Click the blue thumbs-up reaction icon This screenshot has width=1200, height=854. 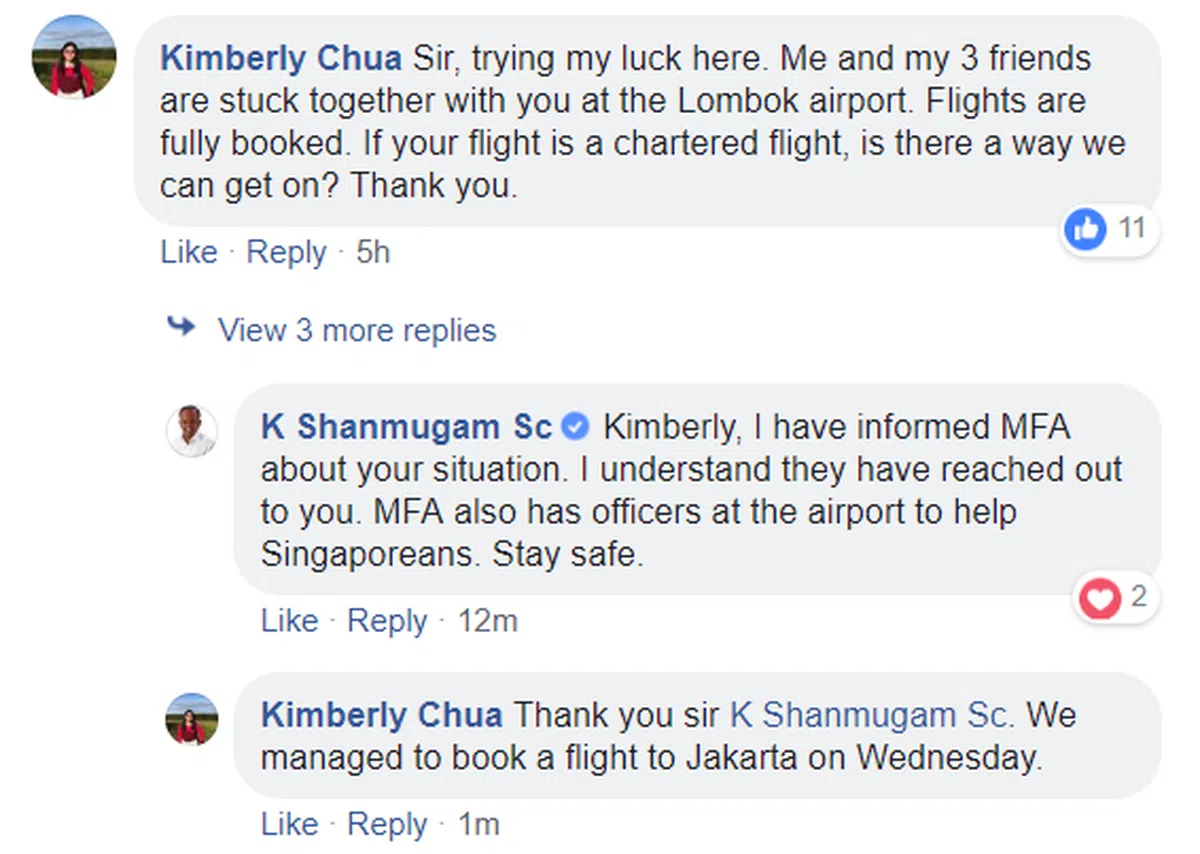1086,230
